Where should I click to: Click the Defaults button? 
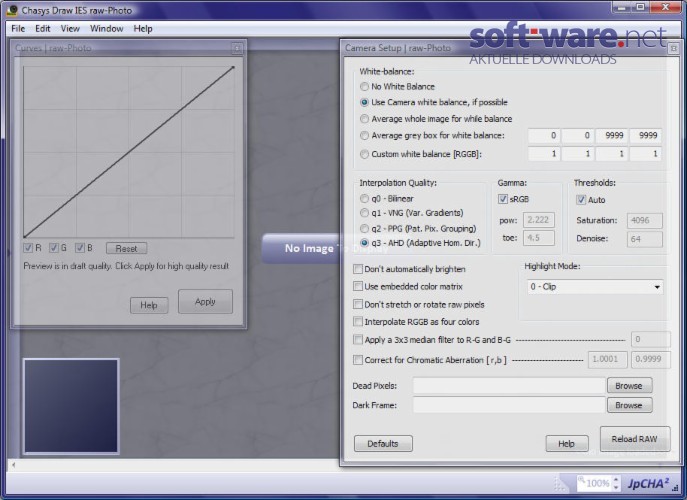pyautogui.click(x=383, y=443)
